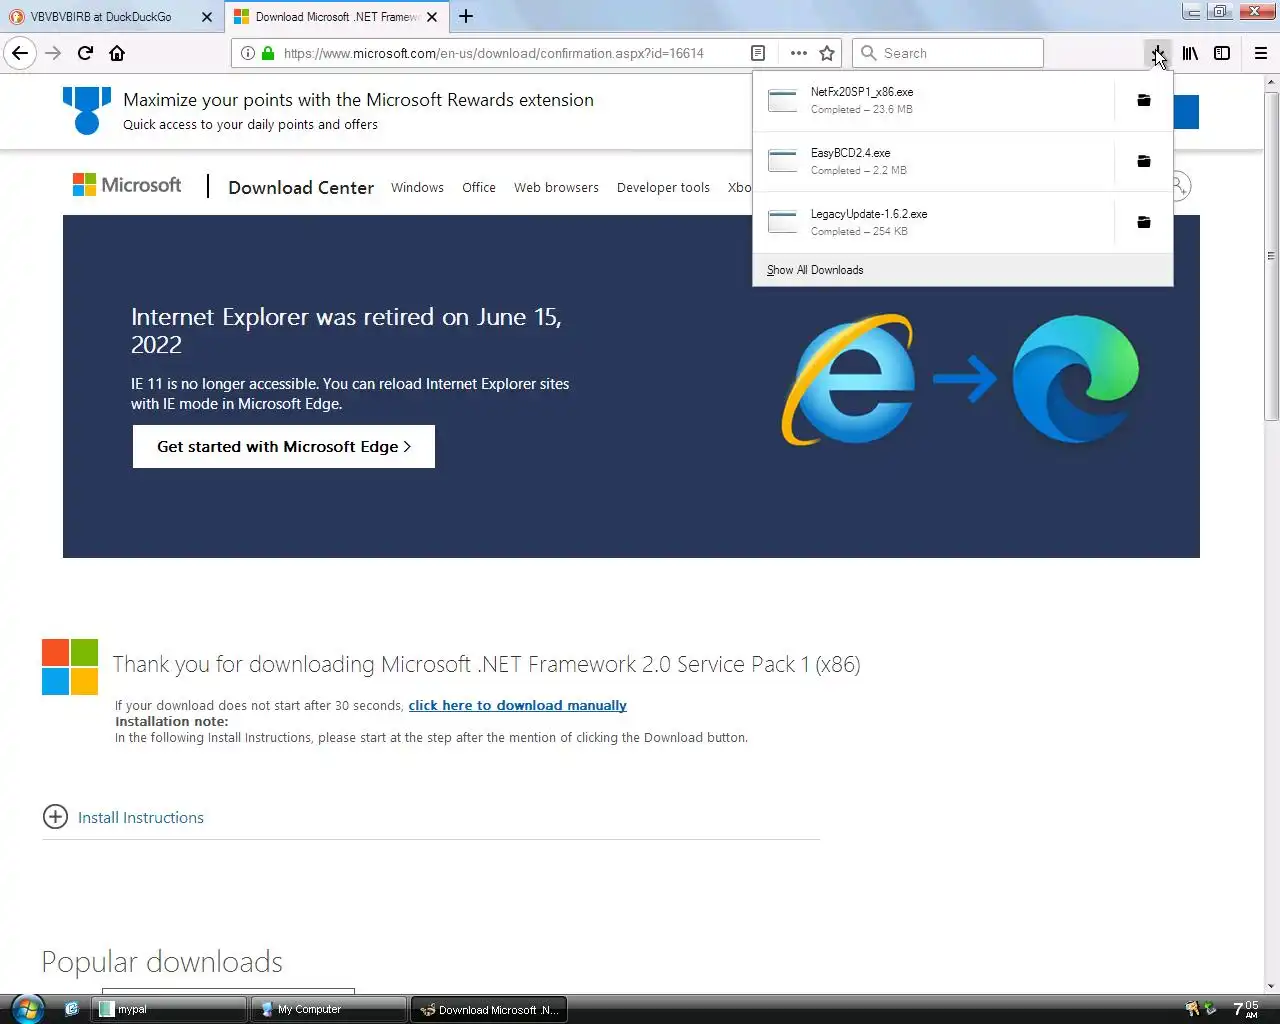Image resolution: width=1280 pixels, height=1024 pixels.
Task: Click the Download Center heading link
Action: point(301,187)
